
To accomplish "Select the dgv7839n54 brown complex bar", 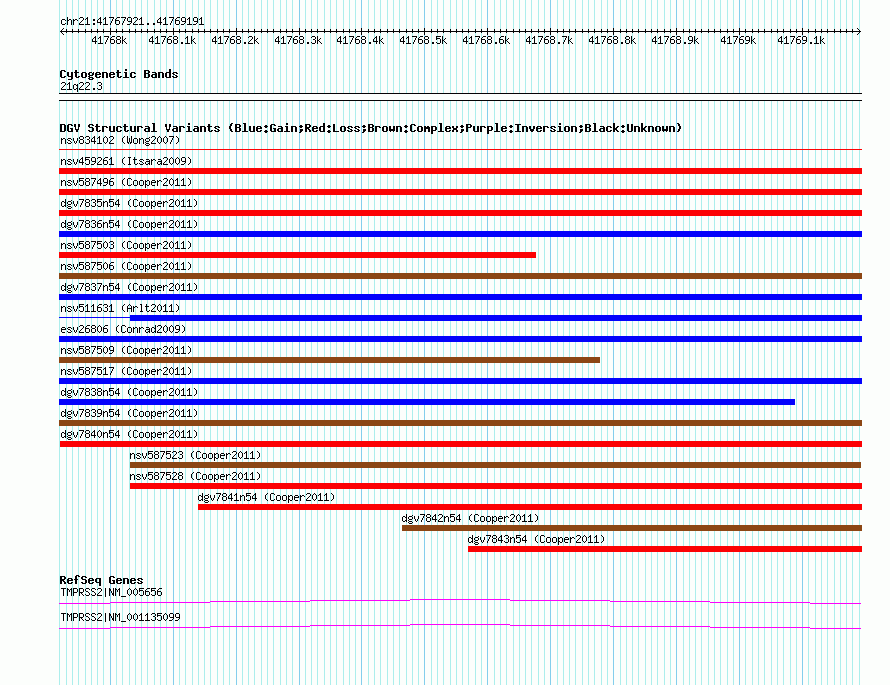I will [x=460, y=423].
